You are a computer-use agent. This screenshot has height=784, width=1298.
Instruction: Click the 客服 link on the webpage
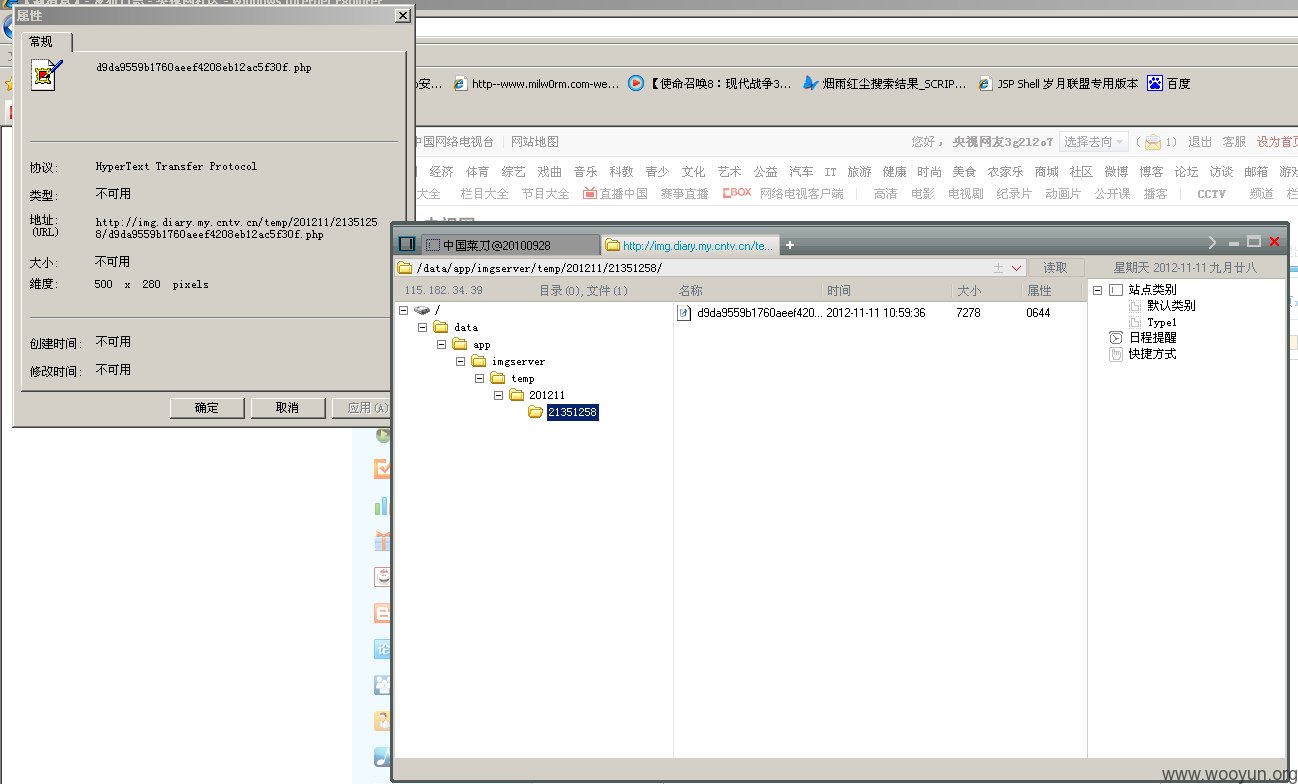[x=1234, y=142]
